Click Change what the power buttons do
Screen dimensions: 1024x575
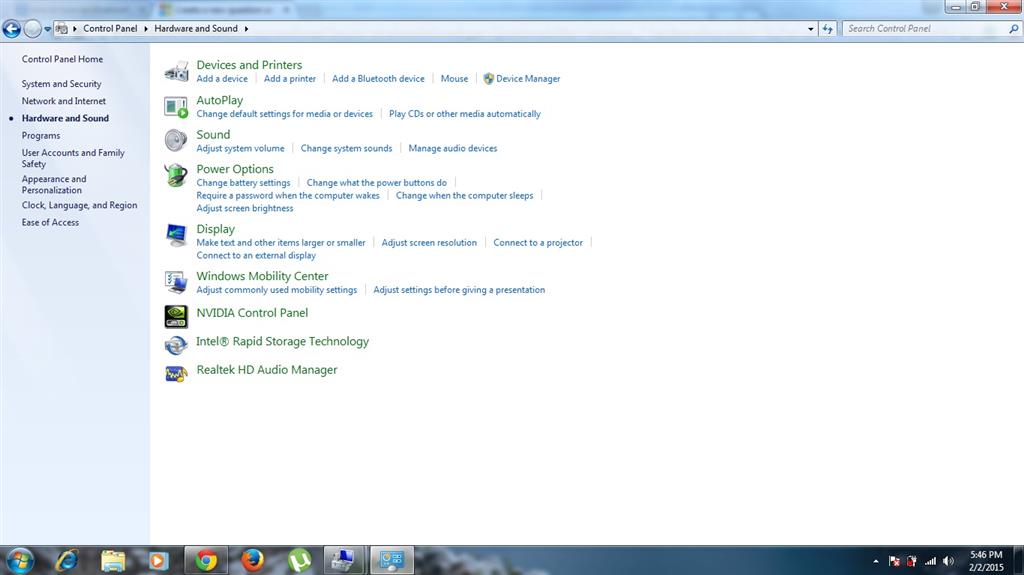click(x=377, y=183)
